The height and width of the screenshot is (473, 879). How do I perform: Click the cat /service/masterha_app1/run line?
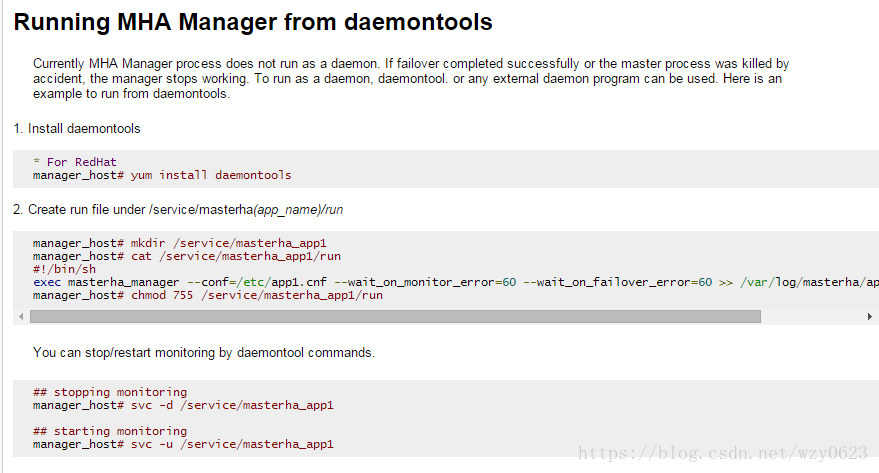(187, 256)
